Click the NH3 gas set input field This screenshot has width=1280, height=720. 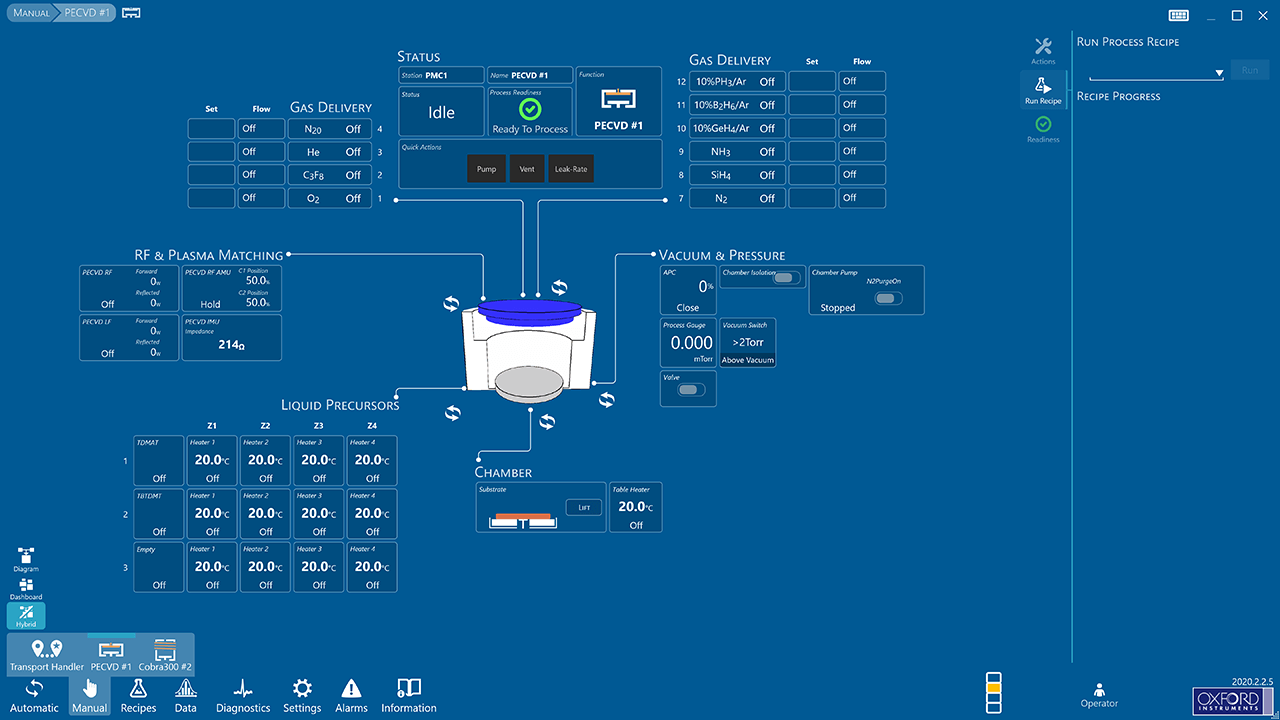pyautogui.click(x=812, y=151)
